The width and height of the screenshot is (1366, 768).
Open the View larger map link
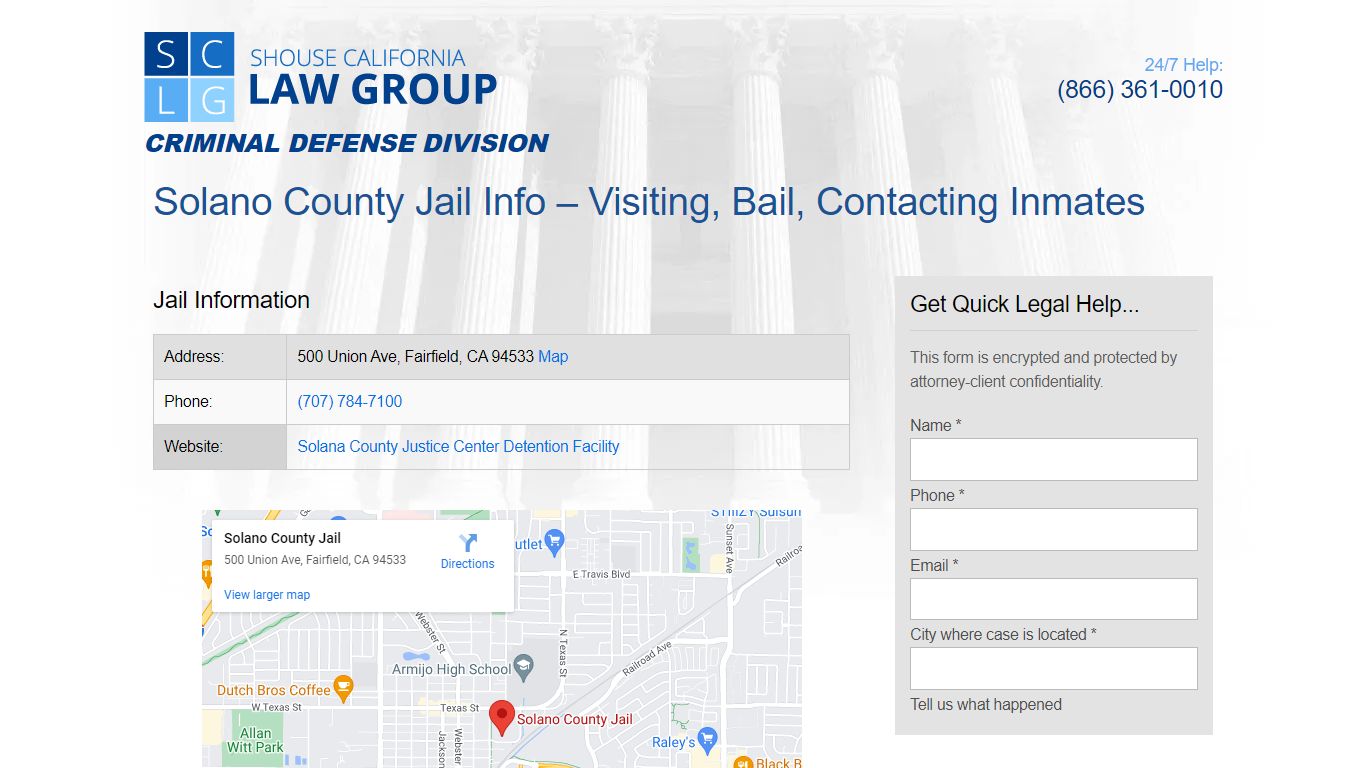[267, 594]
